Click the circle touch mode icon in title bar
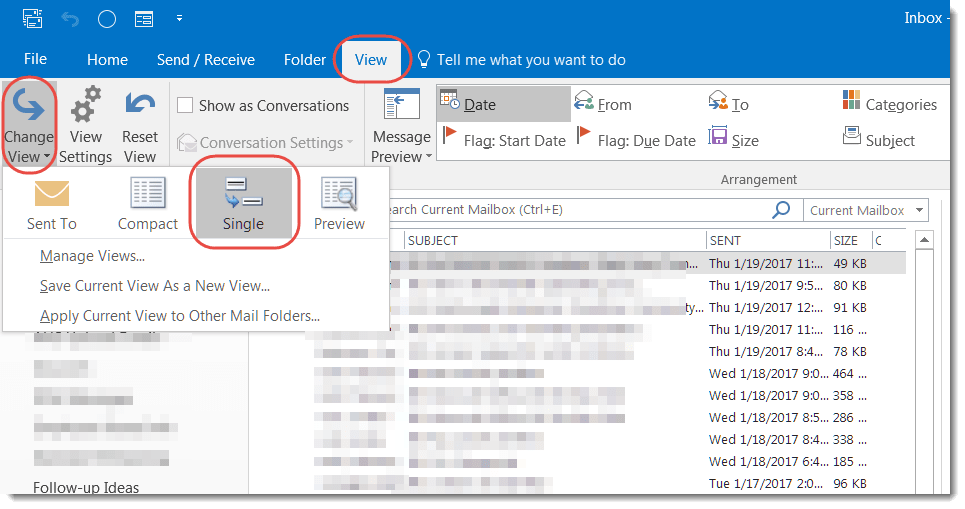Viewport: 965px width, 509px height. coord(107,19)
